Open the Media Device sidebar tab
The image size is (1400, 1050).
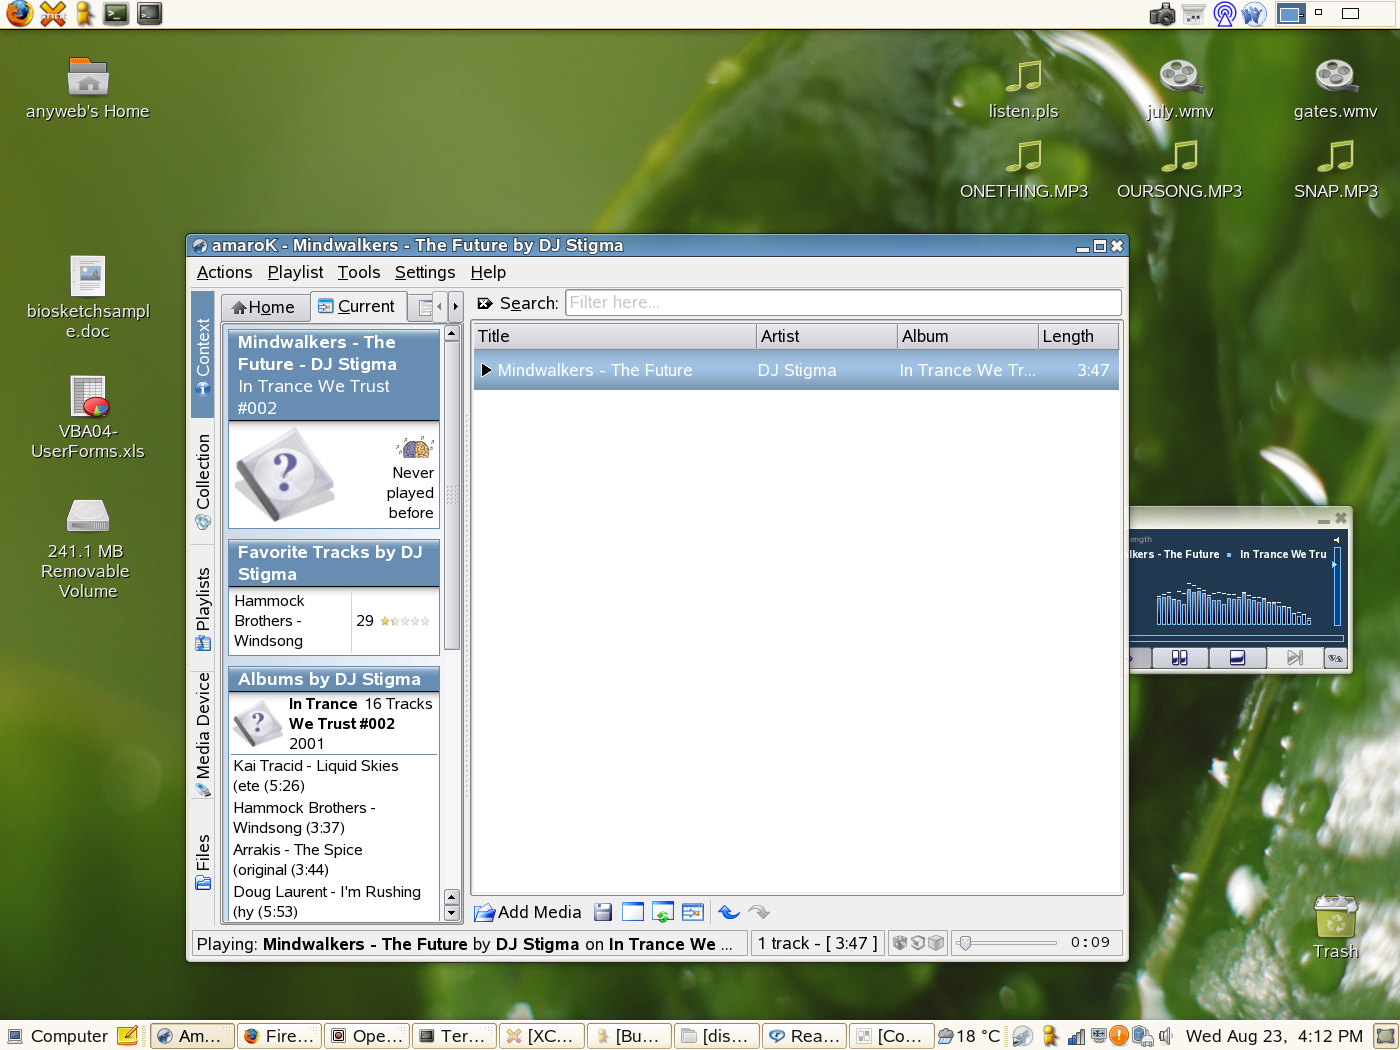pos(203,733)
